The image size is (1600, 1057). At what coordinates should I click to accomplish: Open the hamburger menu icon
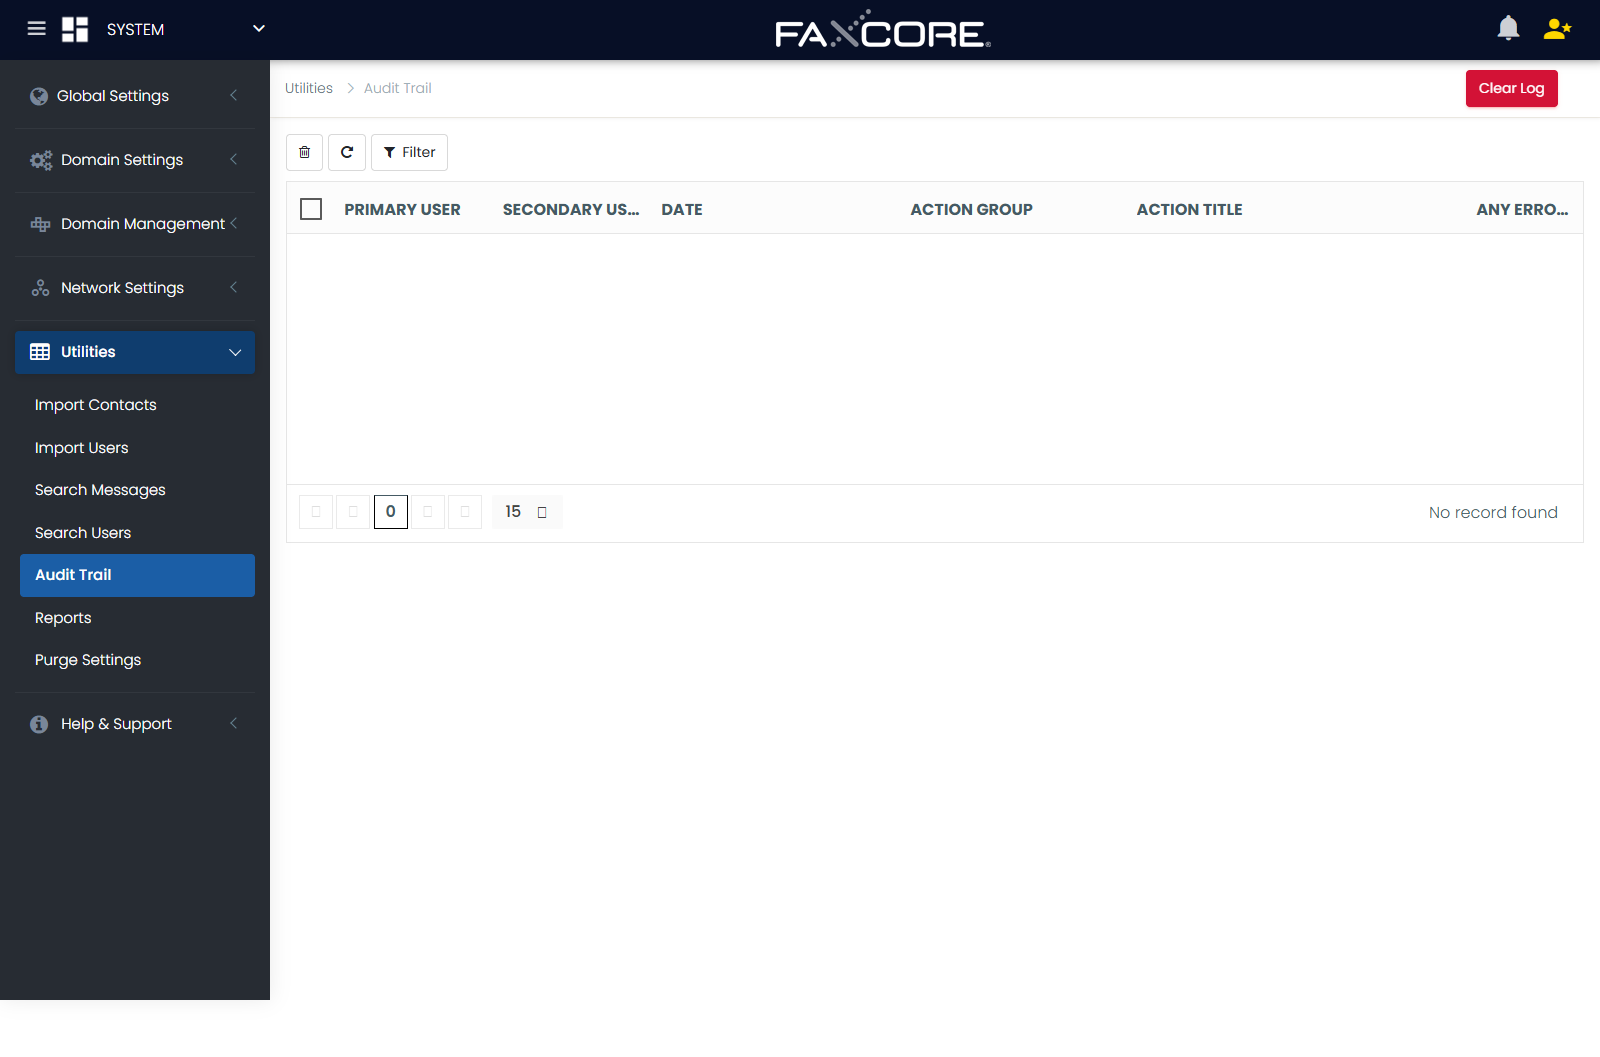[x=37, y=29]
